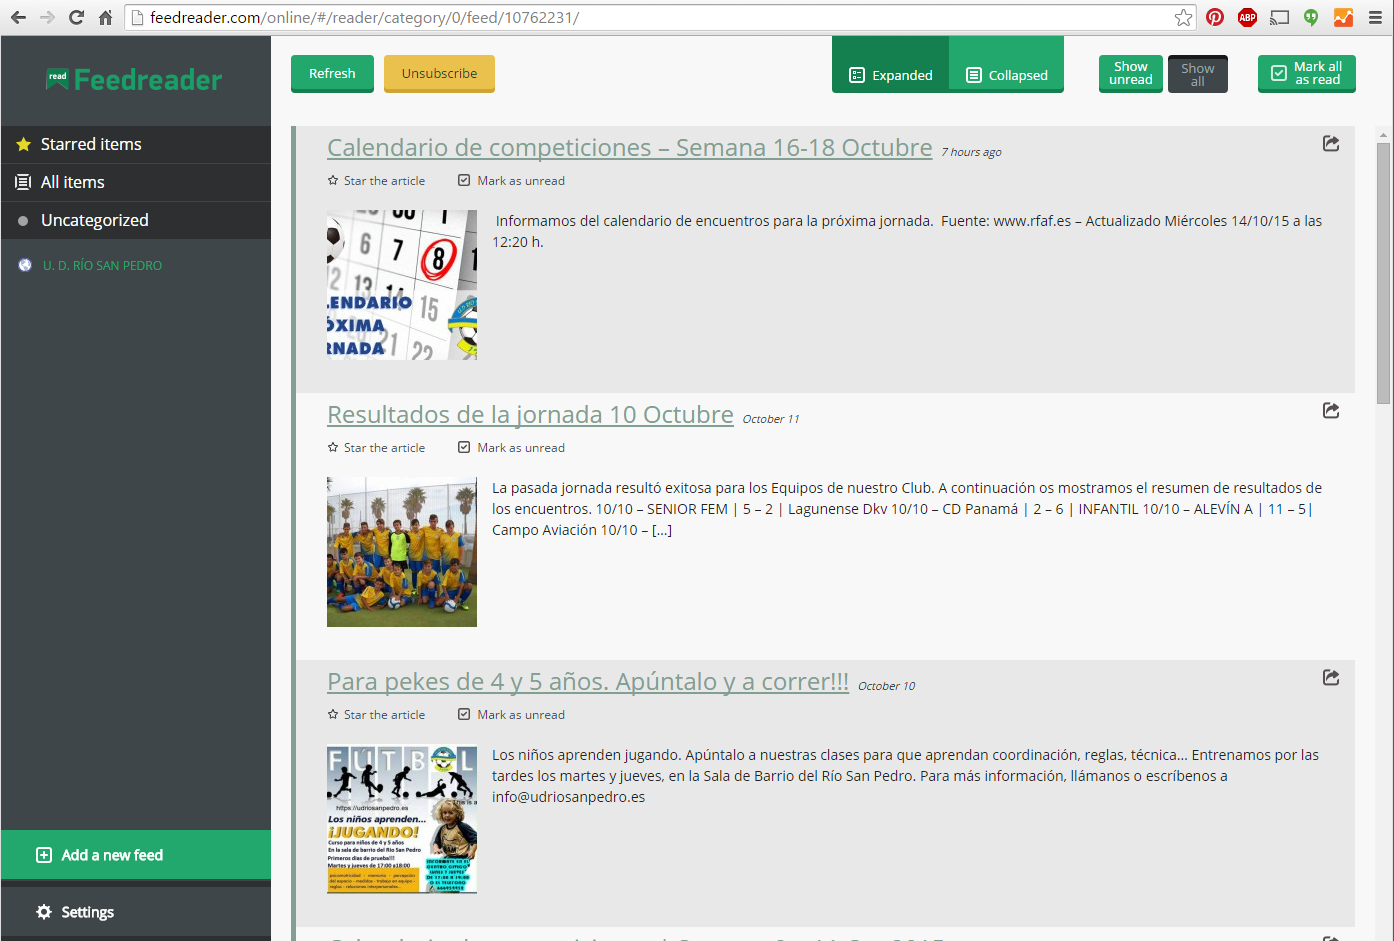
Task: Open the orange chart extension icon
Action: (x=1343, y=17)
